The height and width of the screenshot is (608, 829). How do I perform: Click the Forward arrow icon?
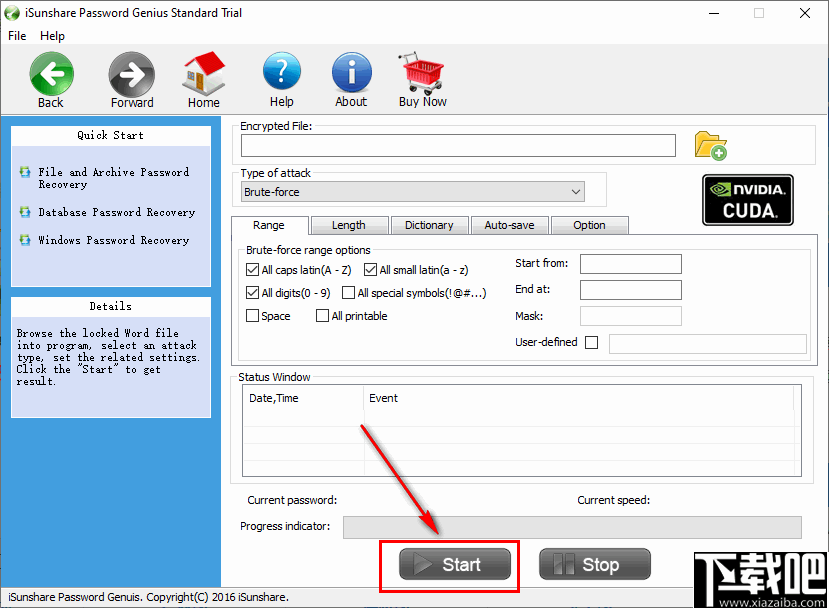tap(132, 74)
